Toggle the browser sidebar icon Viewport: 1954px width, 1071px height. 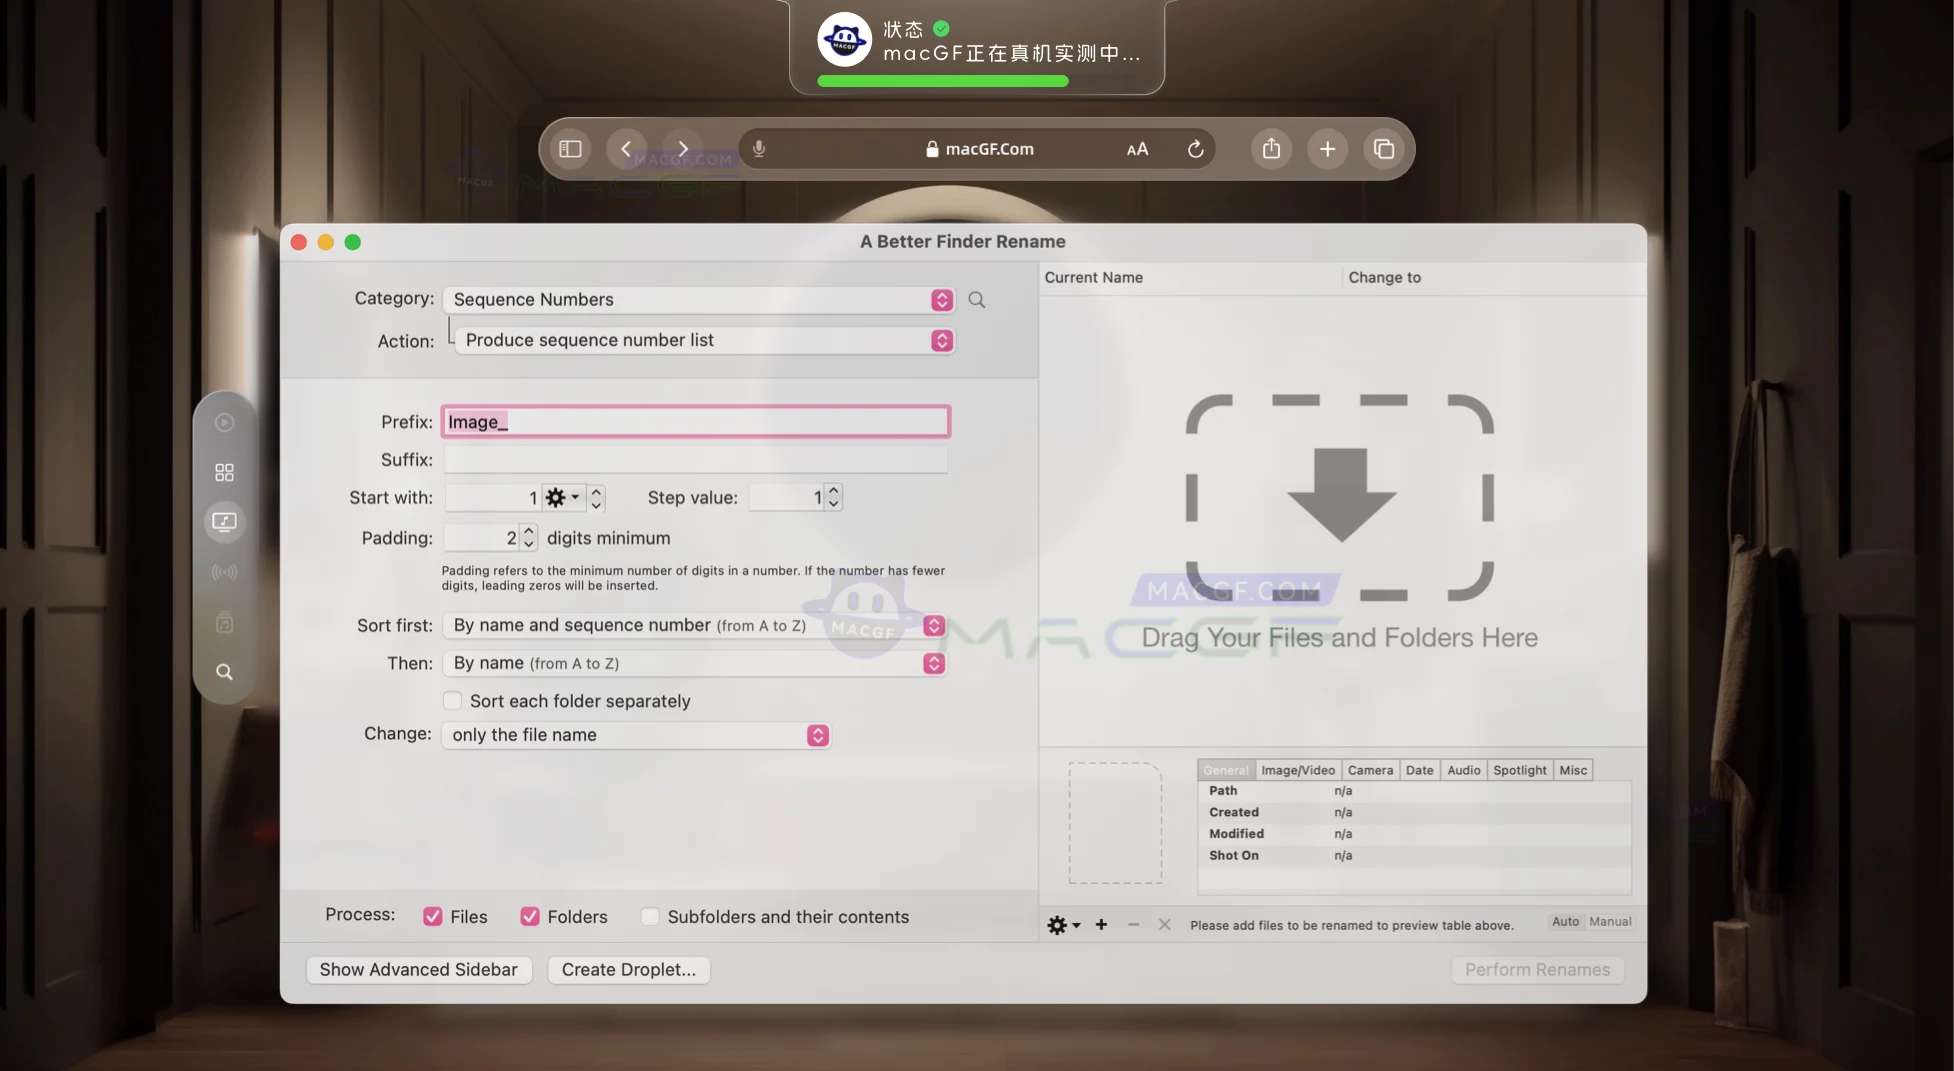(x=570, y=149)
